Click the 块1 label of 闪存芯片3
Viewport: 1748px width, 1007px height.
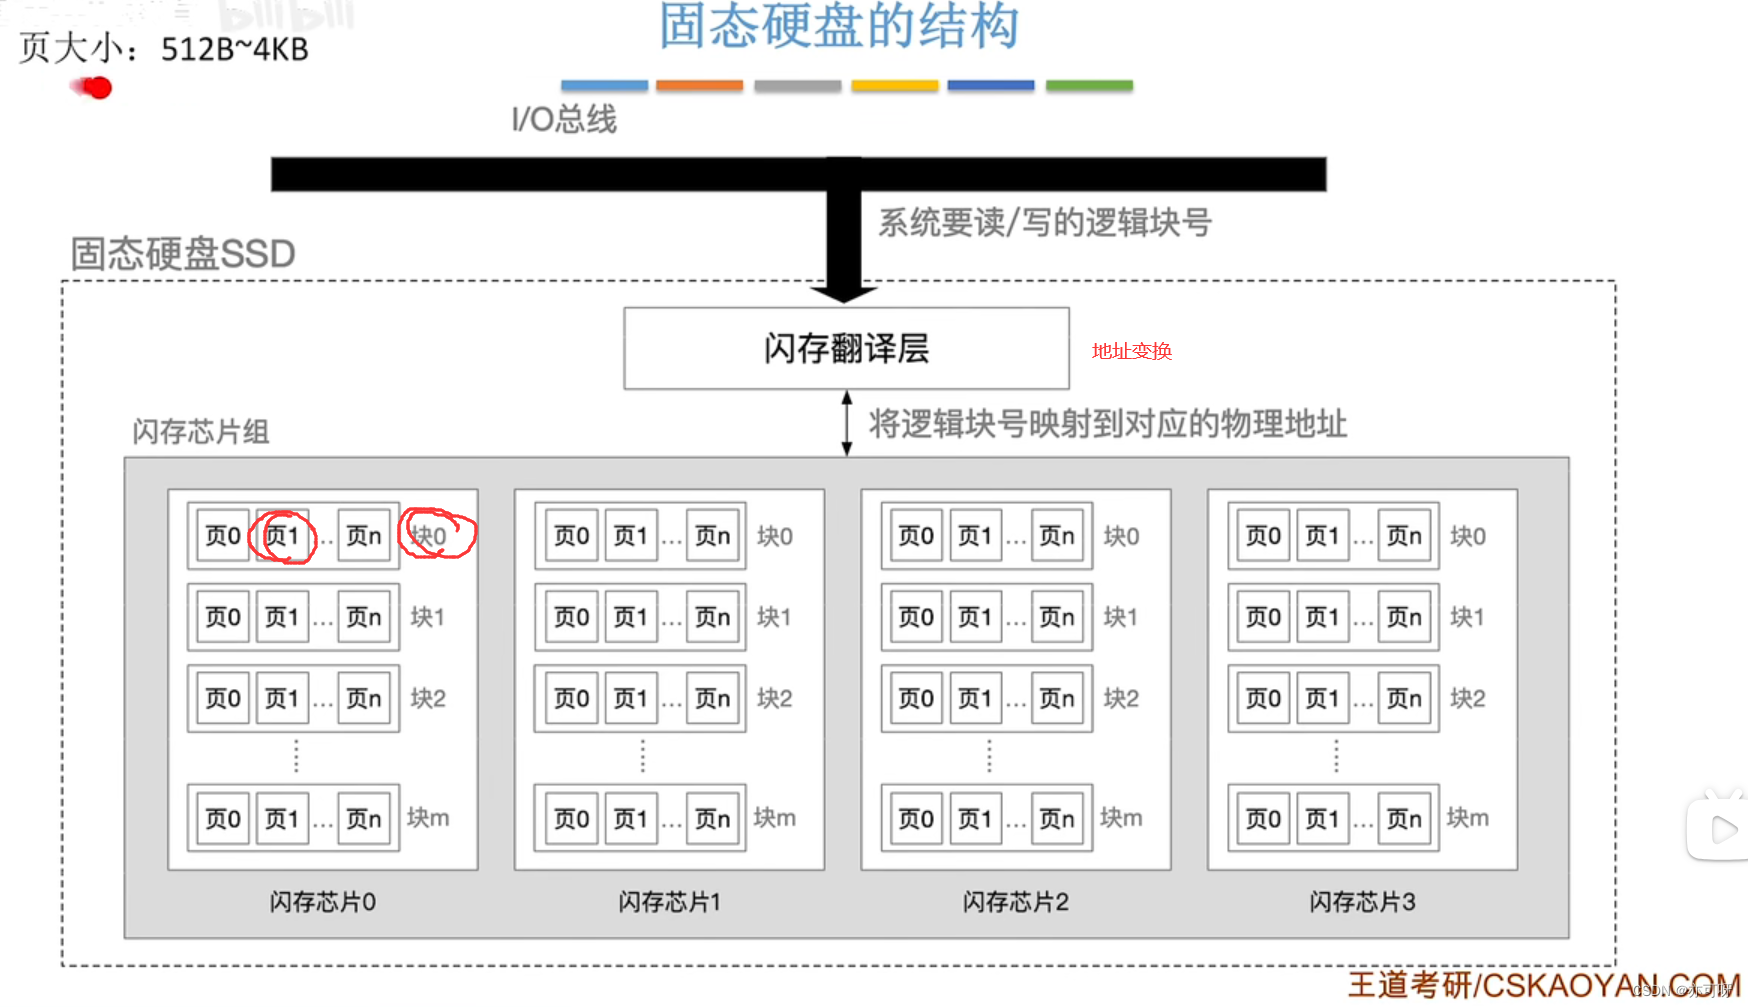[x=1467, y=617]
